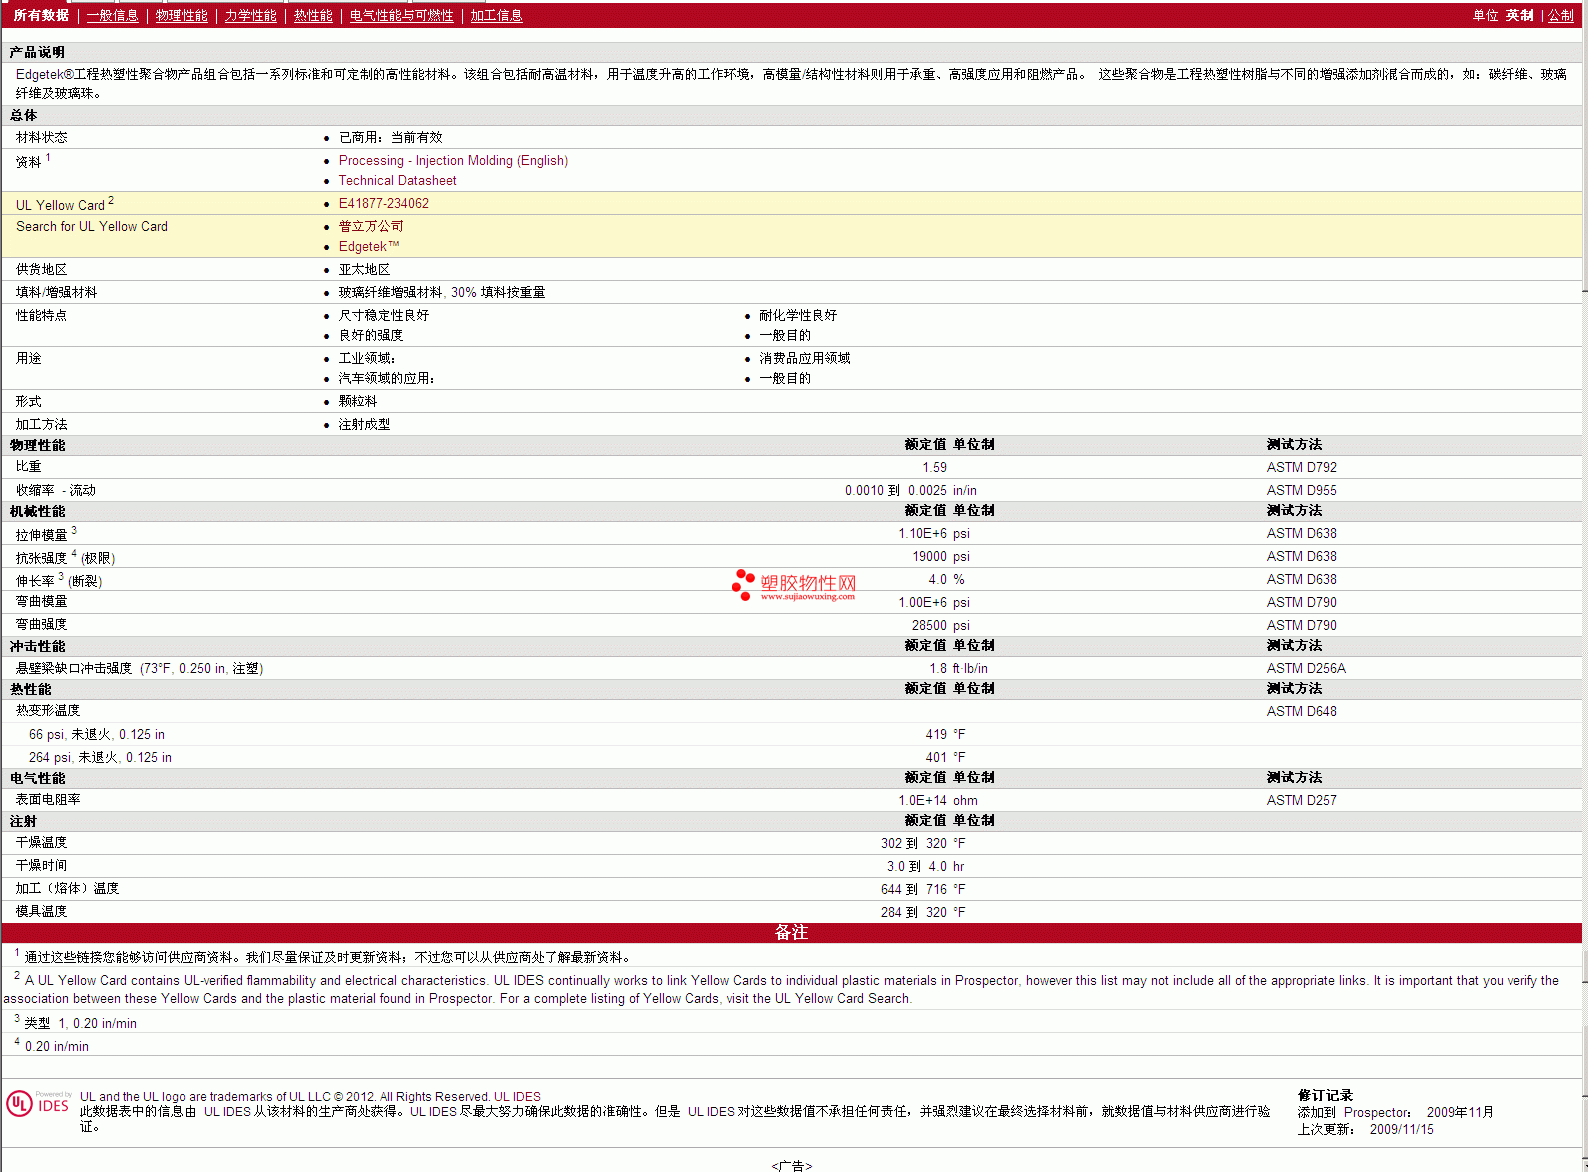
Task: Click the red 塑胶物性网 watermark logo
Action: [794, 585]
